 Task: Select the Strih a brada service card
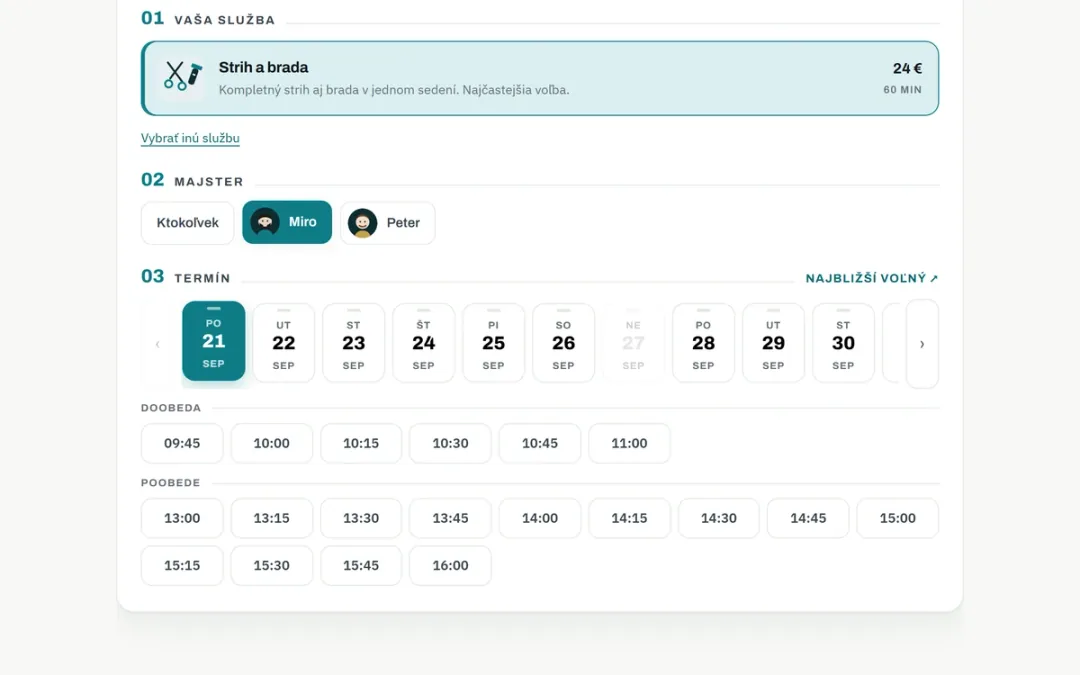pos(540,78)
